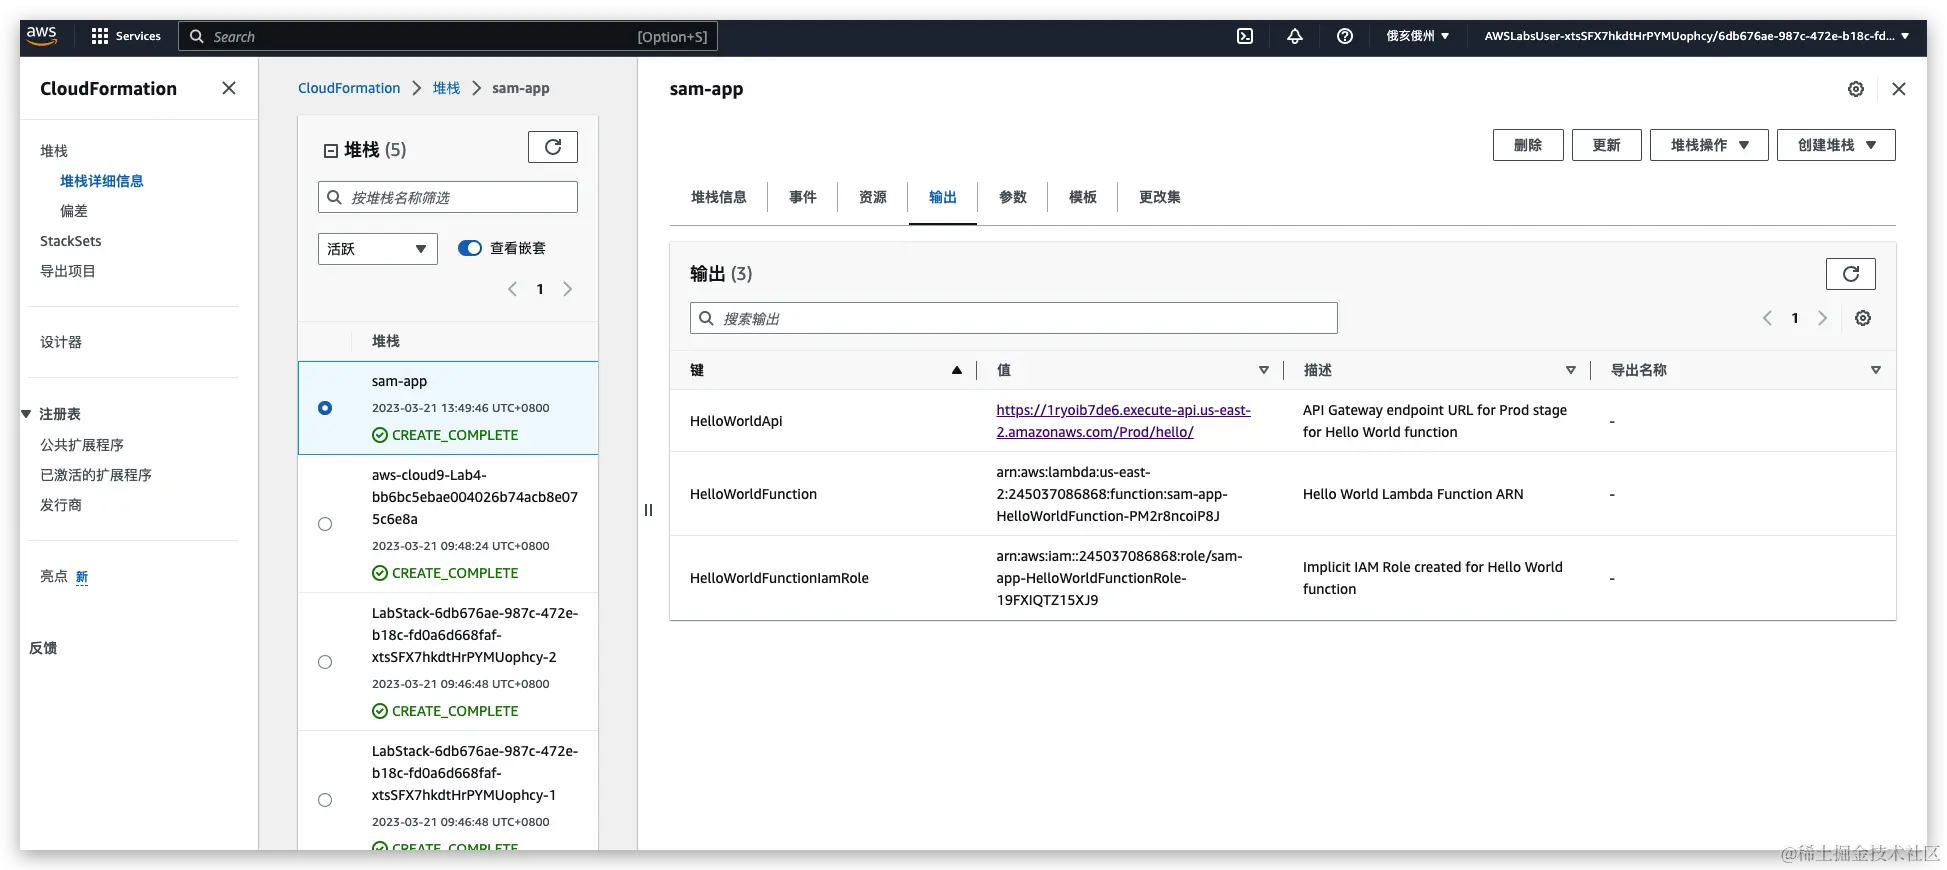Open the CloudShell terminal icon
This screenshot has width=1947, height=870.
[x=1245, y=36]
